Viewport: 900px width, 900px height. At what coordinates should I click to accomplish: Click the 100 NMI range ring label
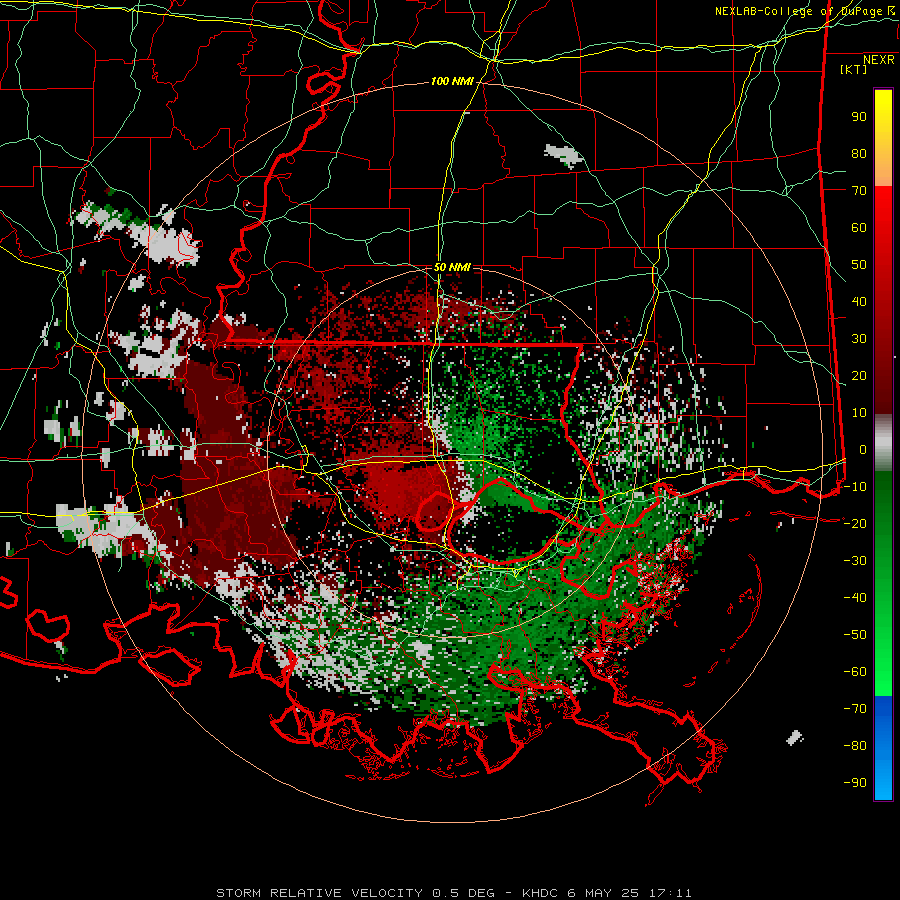point(452,81)
